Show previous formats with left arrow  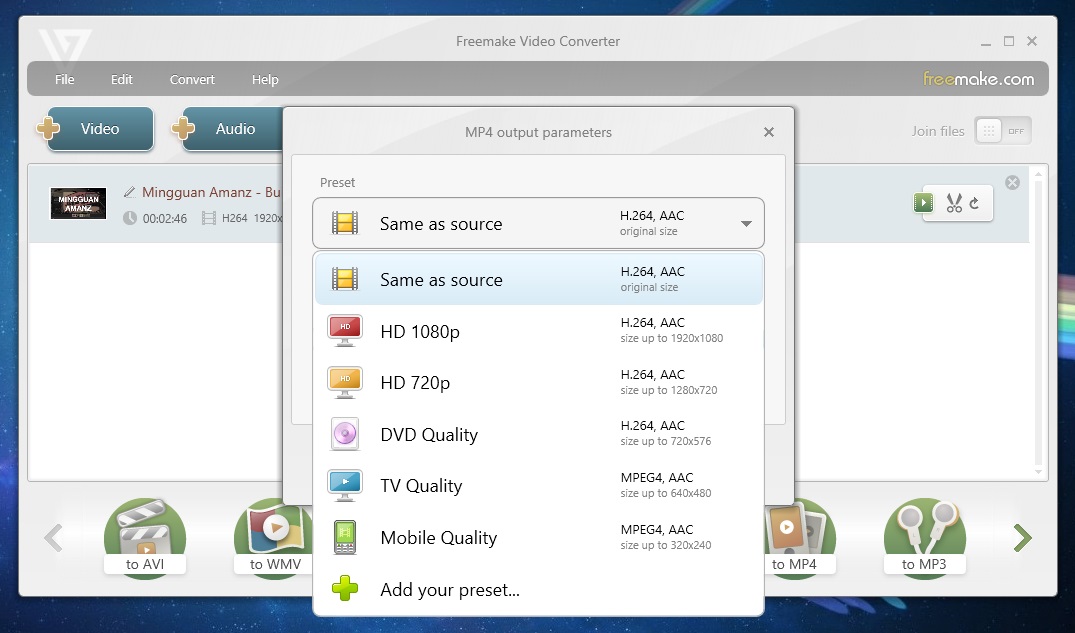(x=53, y=537)
